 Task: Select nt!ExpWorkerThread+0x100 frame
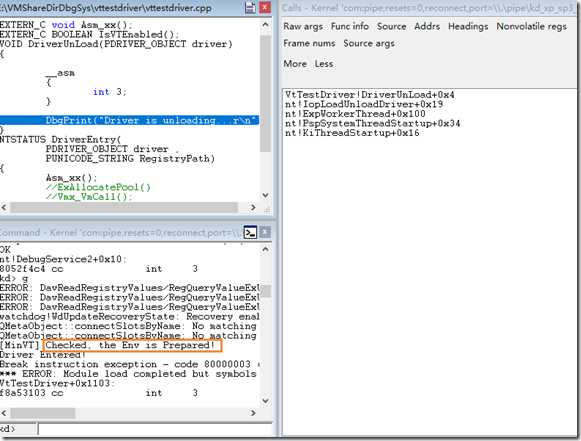pyautogui.click(x=355, y=114)
